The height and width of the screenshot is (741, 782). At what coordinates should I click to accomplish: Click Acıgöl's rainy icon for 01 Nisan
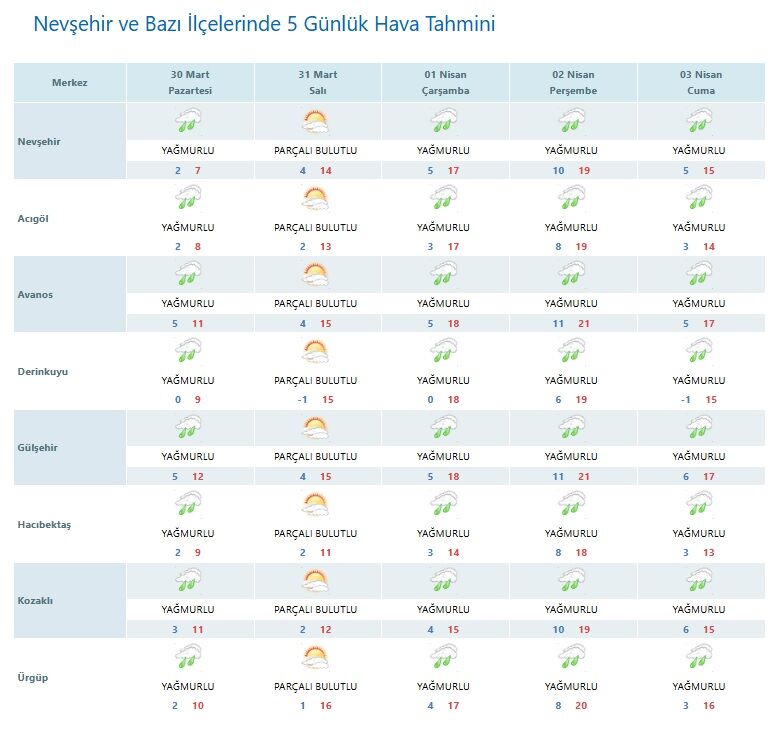click(x=444, y=199)
